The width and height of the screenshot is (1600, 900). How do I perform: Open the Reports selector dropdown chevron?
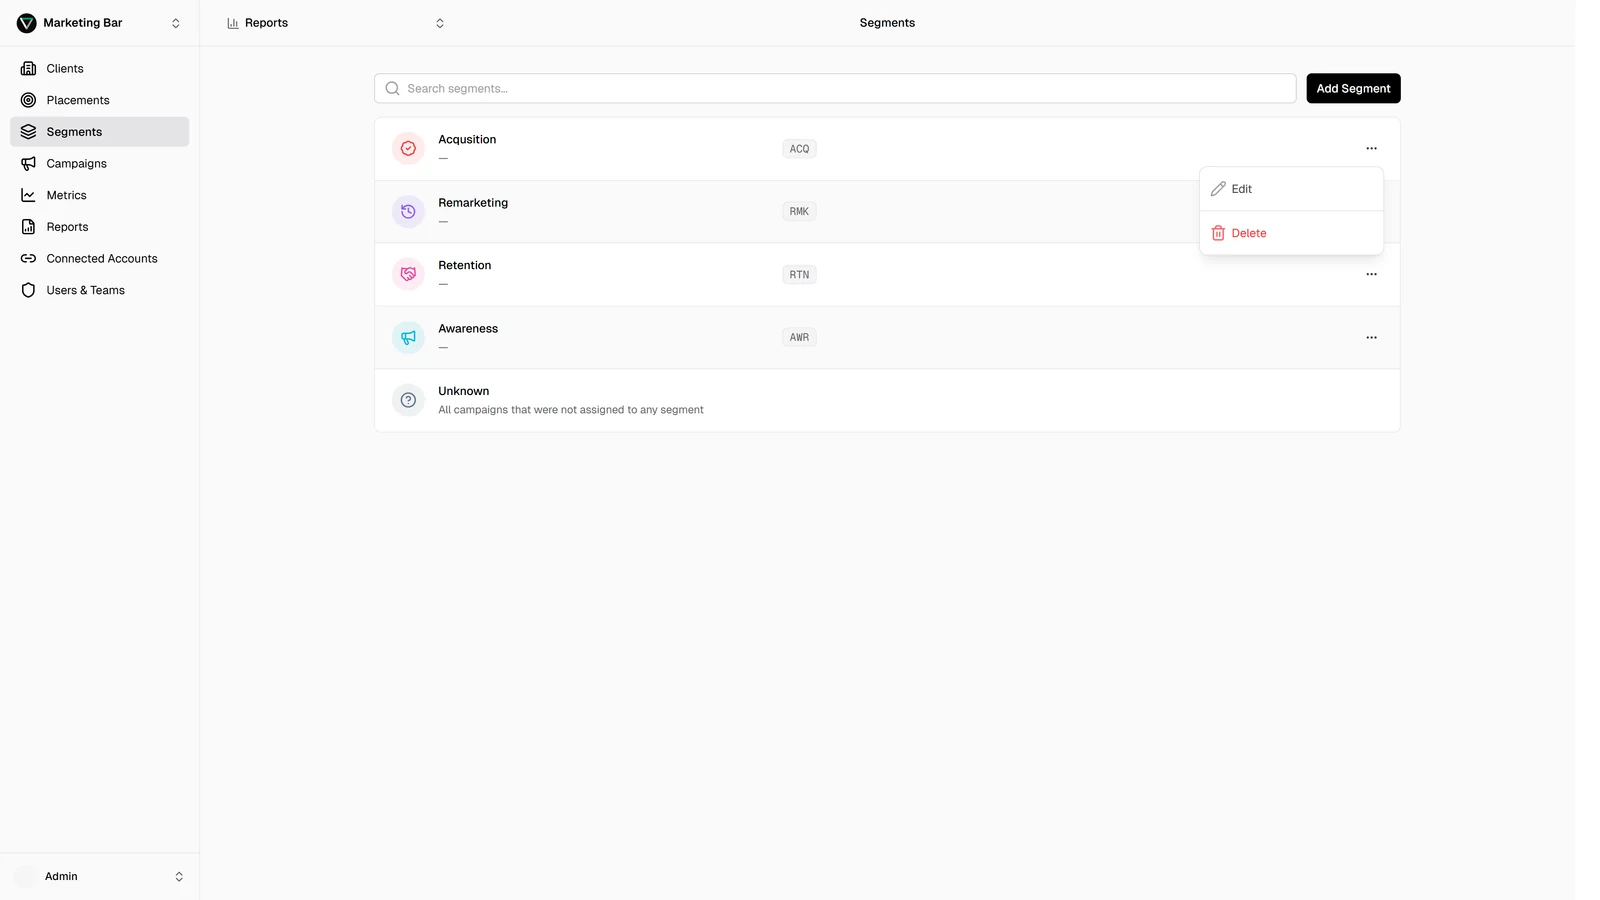[x=440, y=23]
